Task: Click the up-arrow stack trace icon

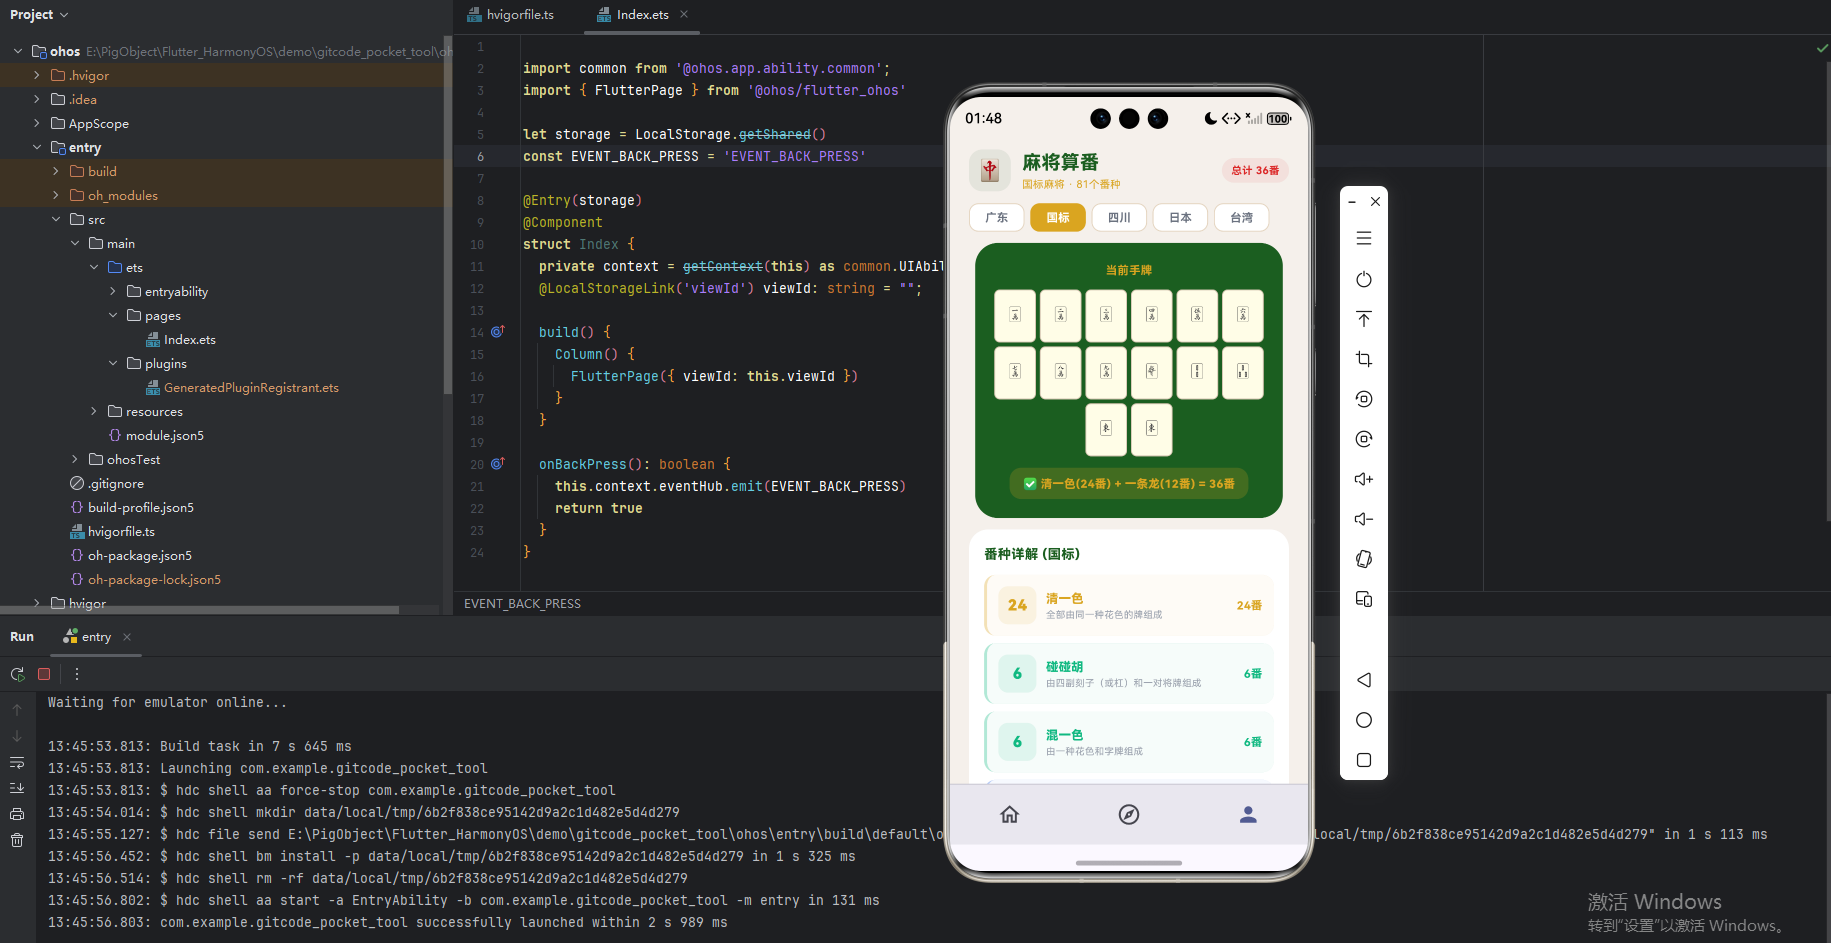Action: pos(17,710)
